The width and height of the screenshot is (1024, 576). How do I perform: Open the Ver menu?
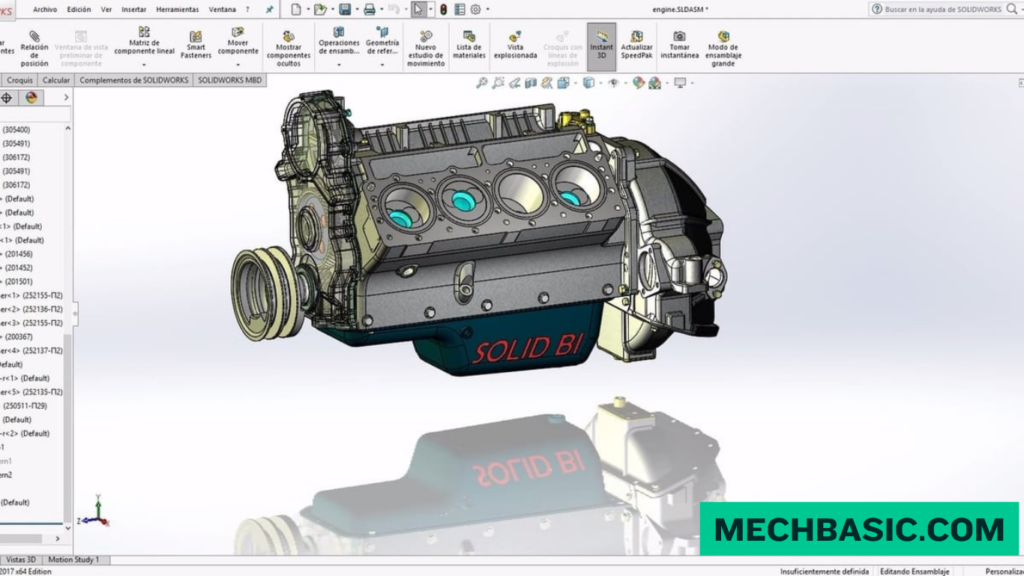coord(106,10)
